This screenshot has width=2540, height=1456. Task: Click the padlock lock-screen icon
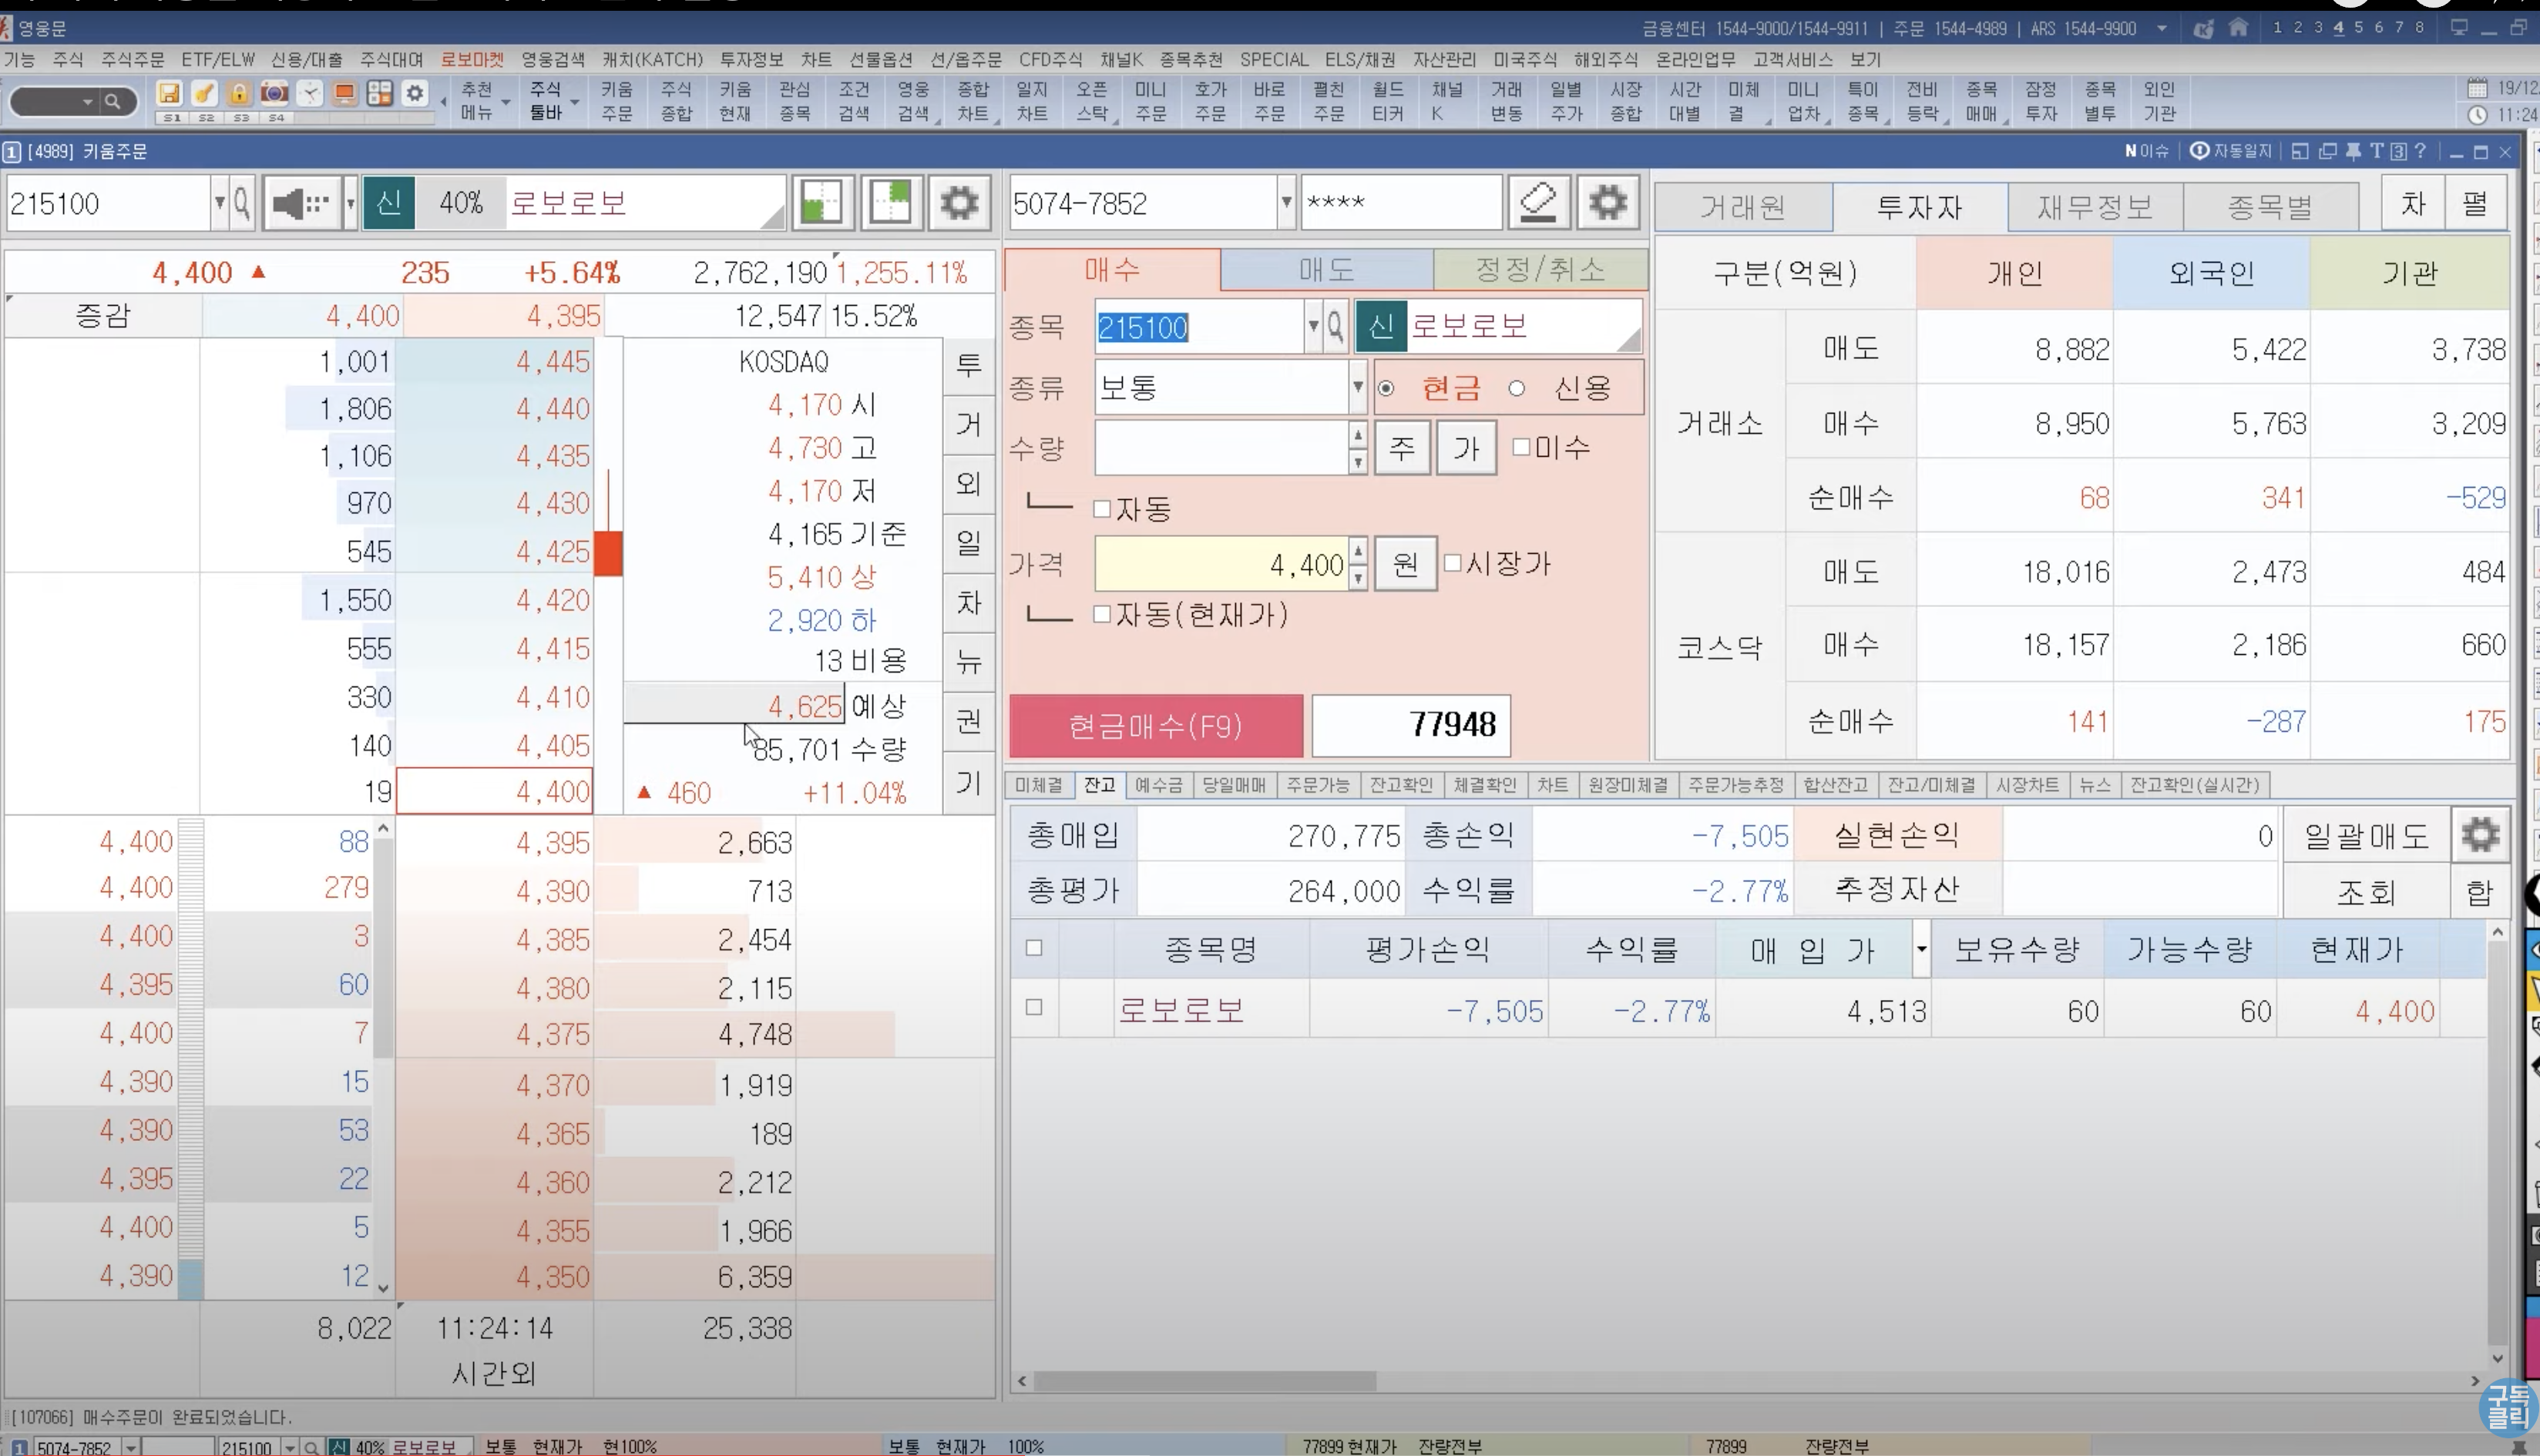pos(239,94)
